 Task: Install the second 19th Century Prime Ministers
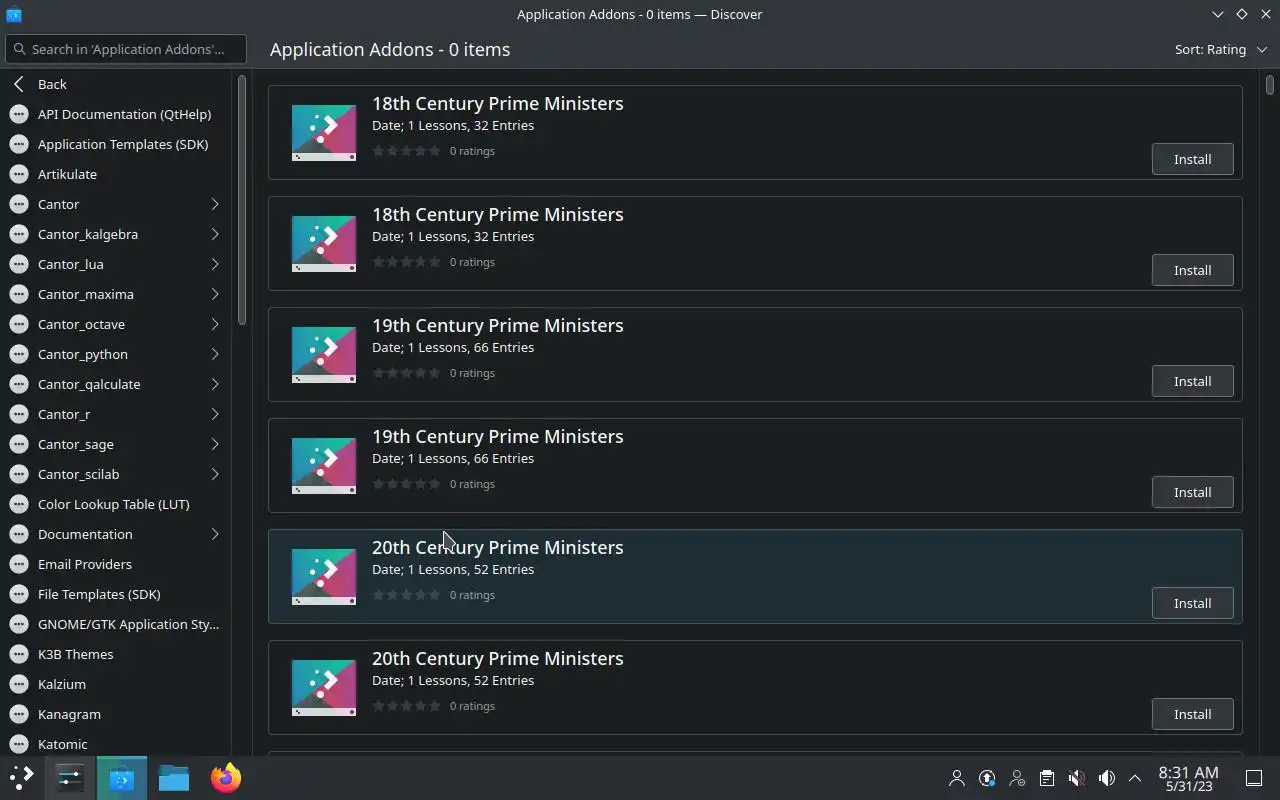point(1192,492)
